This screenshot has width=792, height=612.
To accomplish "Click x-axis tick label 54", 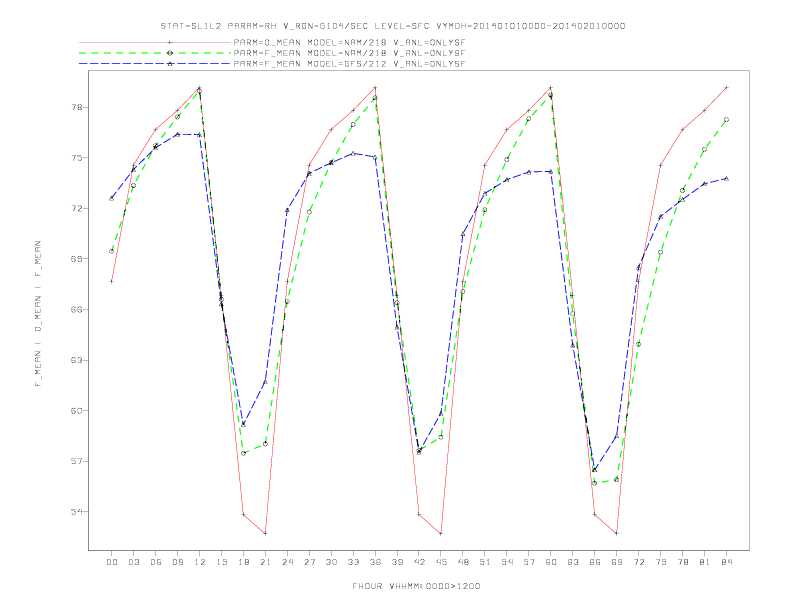I will coord(507,562).
